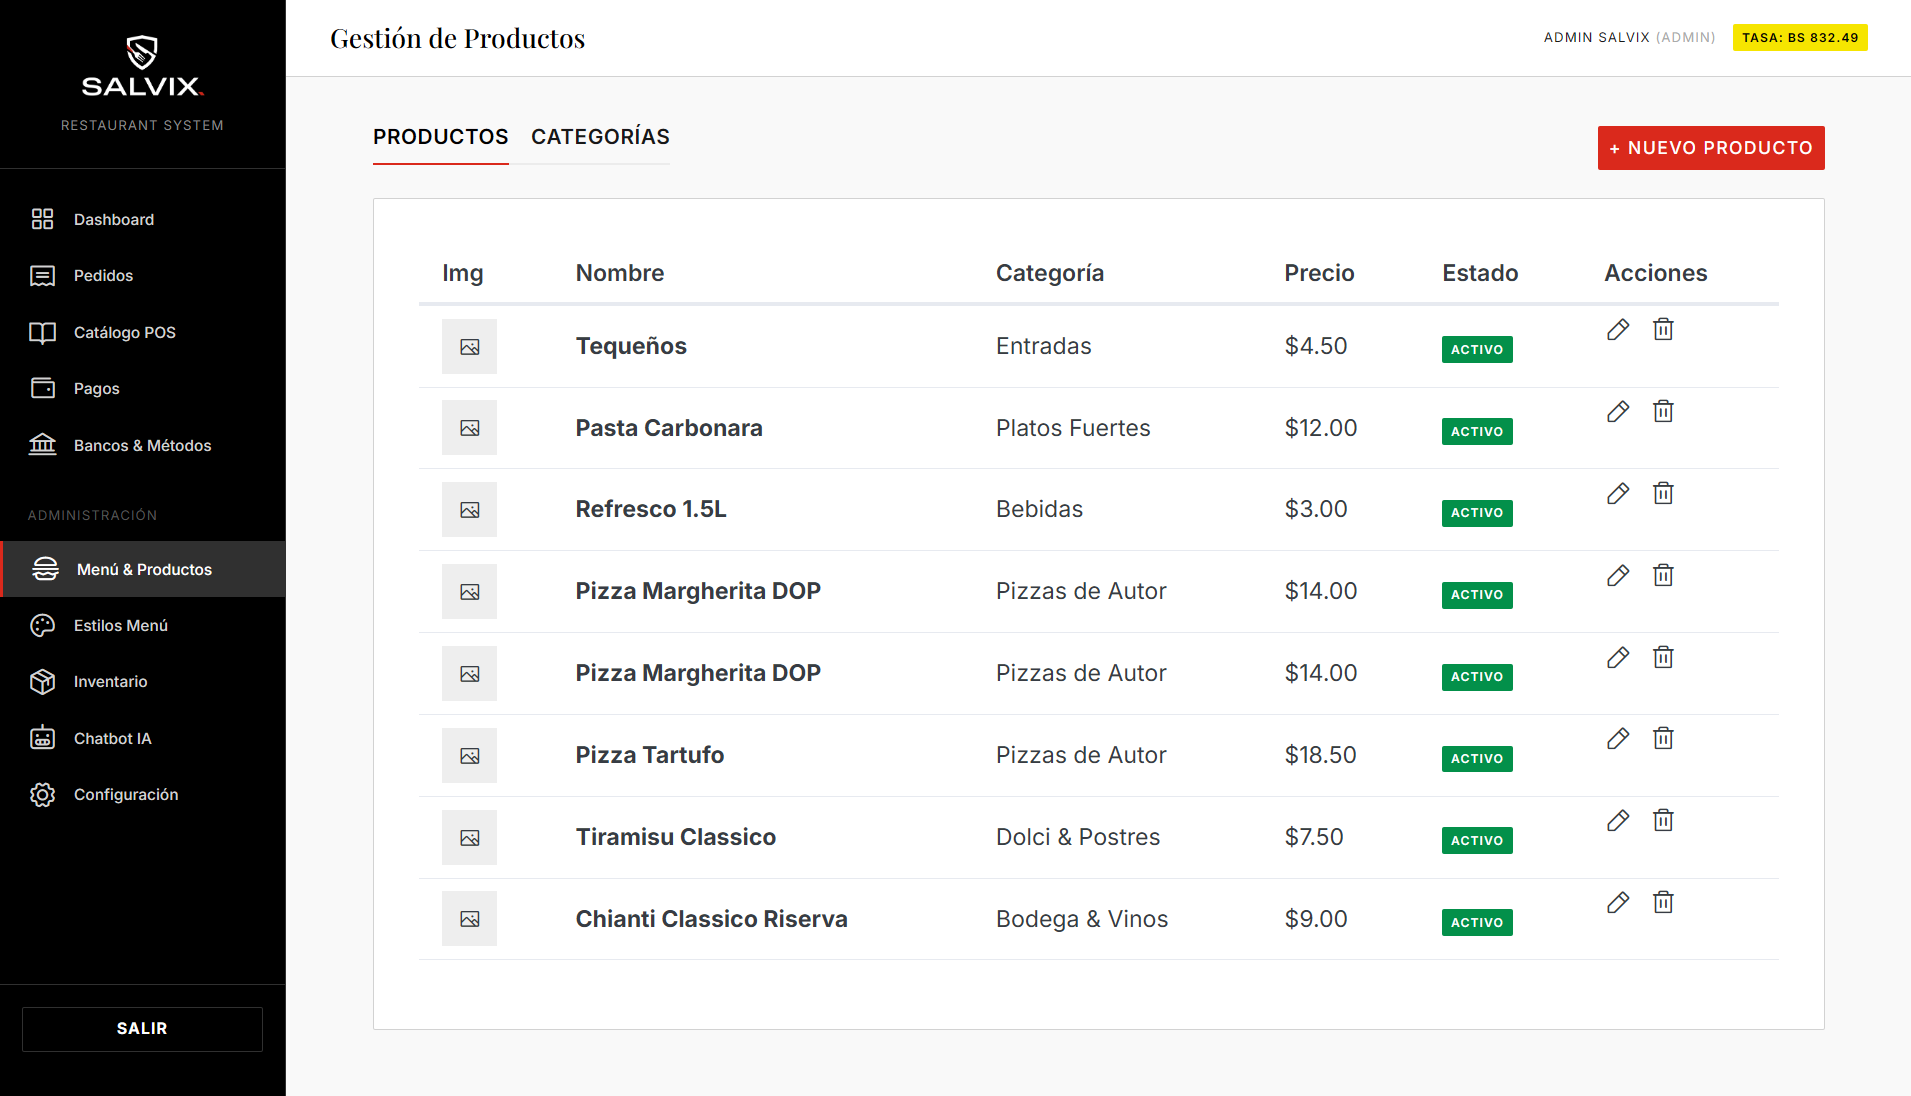Click the Pizza Tartufo image thumbnail
Screen dimensions: 1911x1096
pyautogui.click(x=469, y=755)
